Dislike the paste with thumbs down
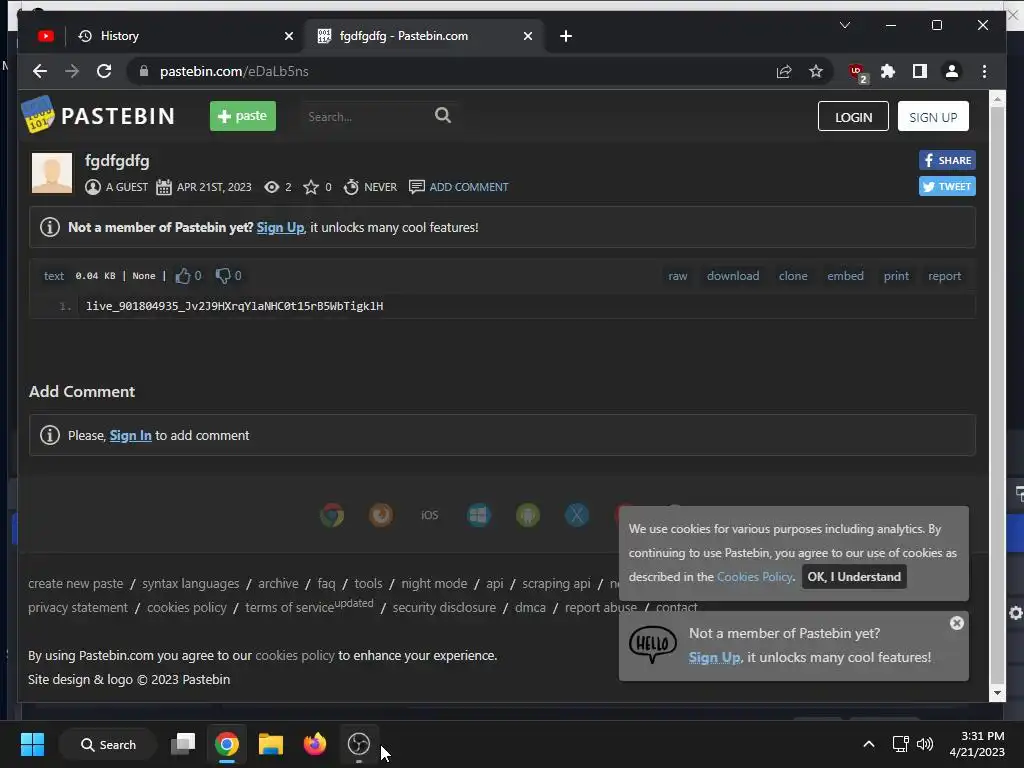 point(223,276)
